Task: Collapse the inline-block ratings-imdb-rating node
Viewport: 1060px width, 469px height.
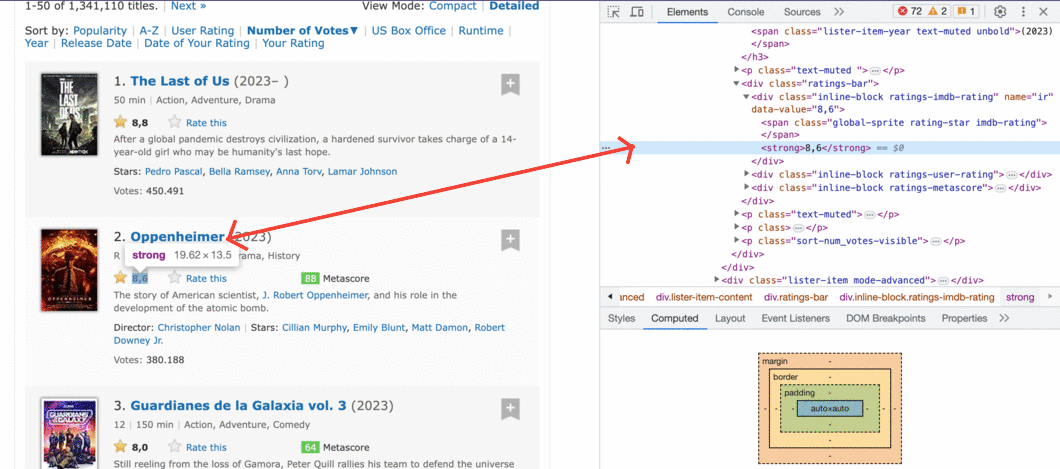Action: [x=747, y=97]
